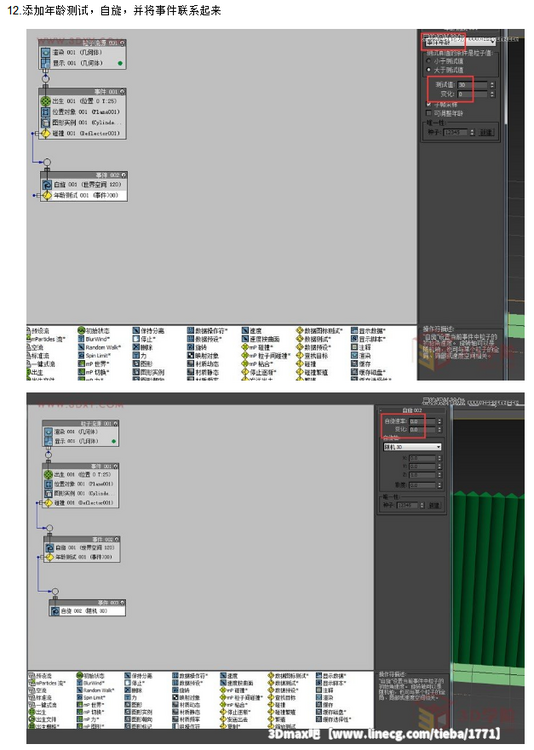Click 位置对象 001 icon in first screenshot
534x750 pixels.
pyautogui.click(x=45, y=112)
